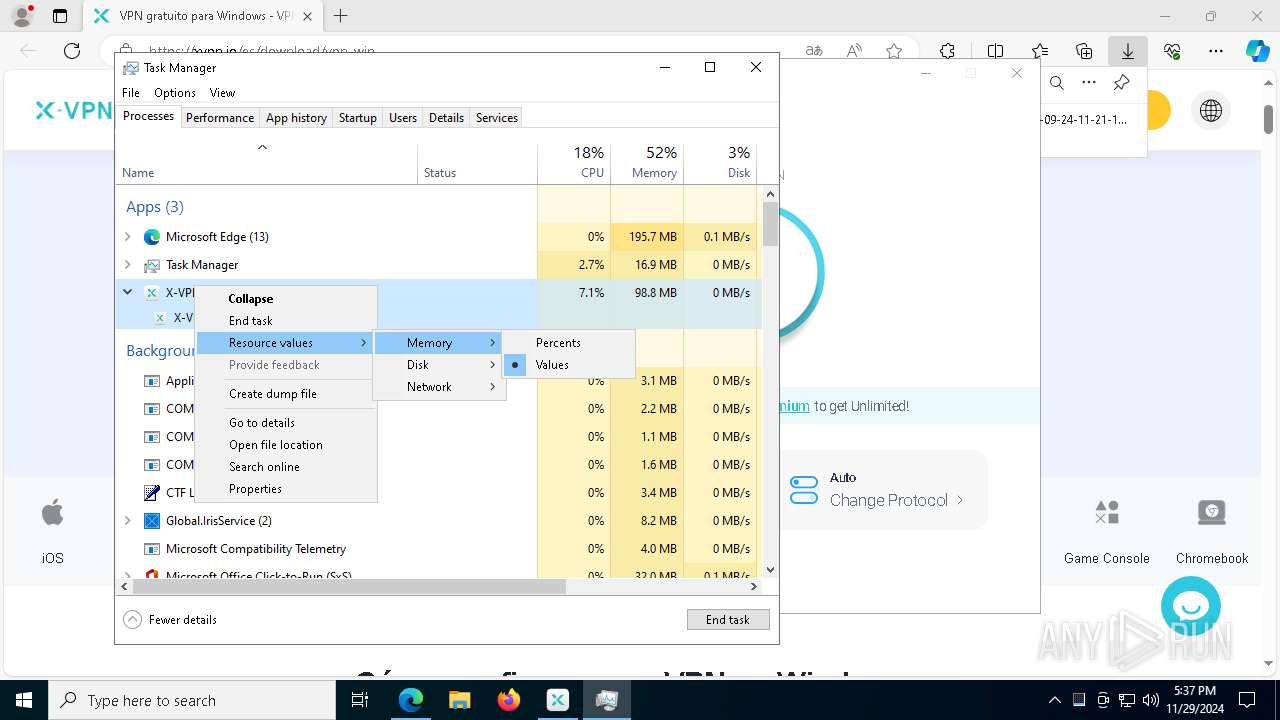Image resolution: width=1280 pixels, height=720 pixels.
Task: Pin the downloads panel
Action: (1122, 83)
